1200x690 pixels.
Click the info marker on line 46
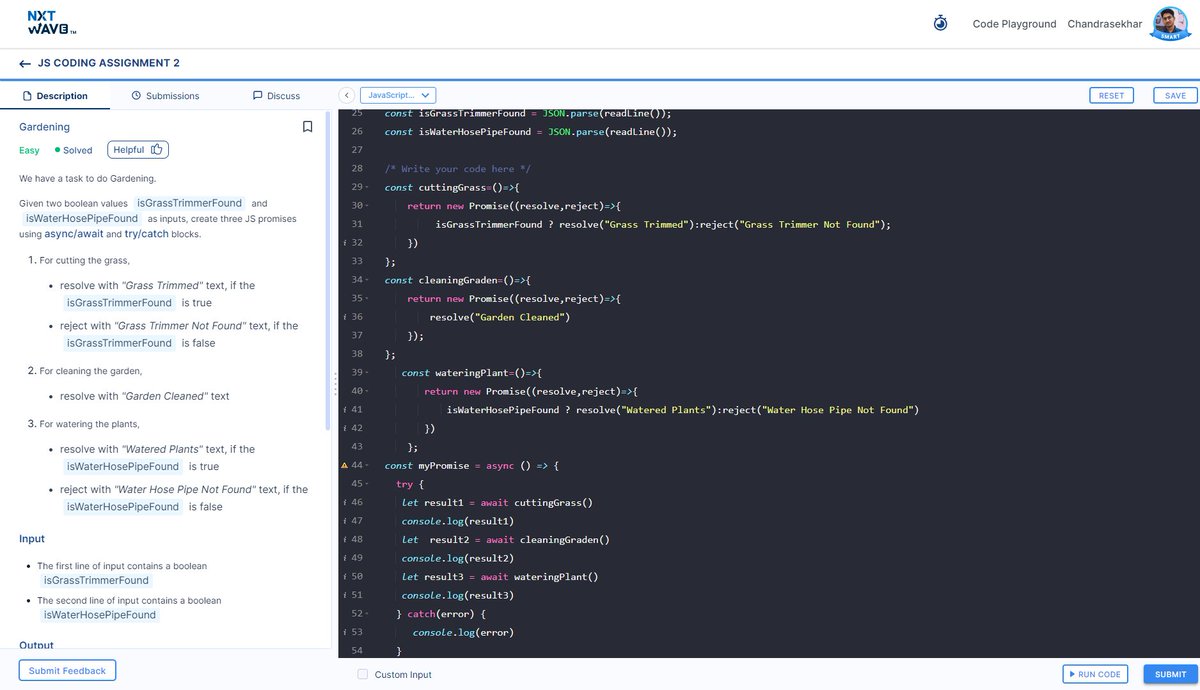[345, 503]
